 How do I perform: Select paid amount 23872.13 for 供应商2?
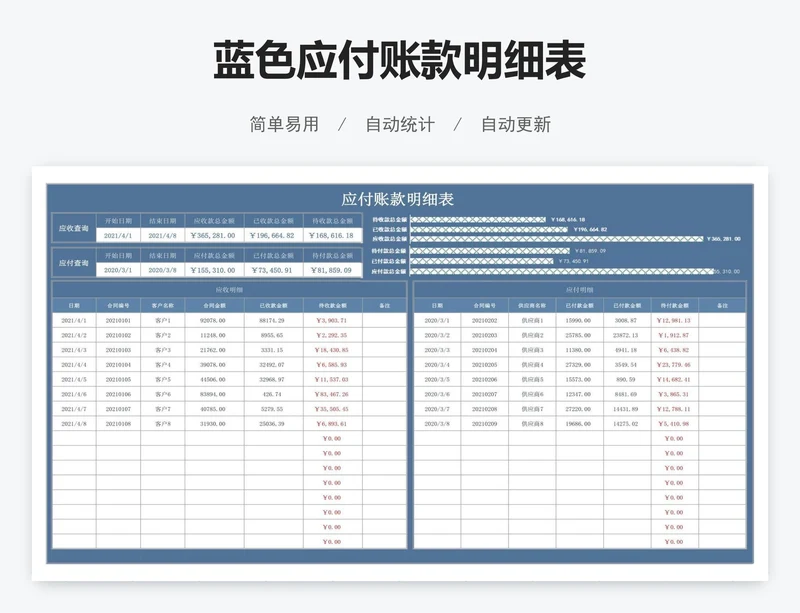tap(627, 335)
